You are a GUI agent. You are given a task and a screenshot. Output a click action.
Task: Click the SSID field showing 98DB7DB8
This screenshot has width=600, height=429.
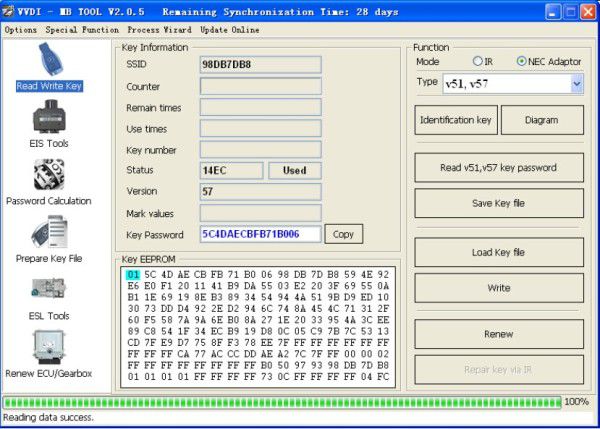(x=261, y=64)
